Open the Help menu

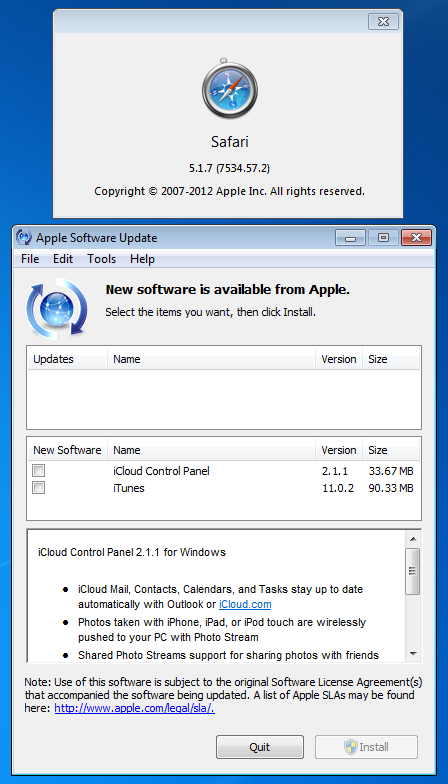142,259
